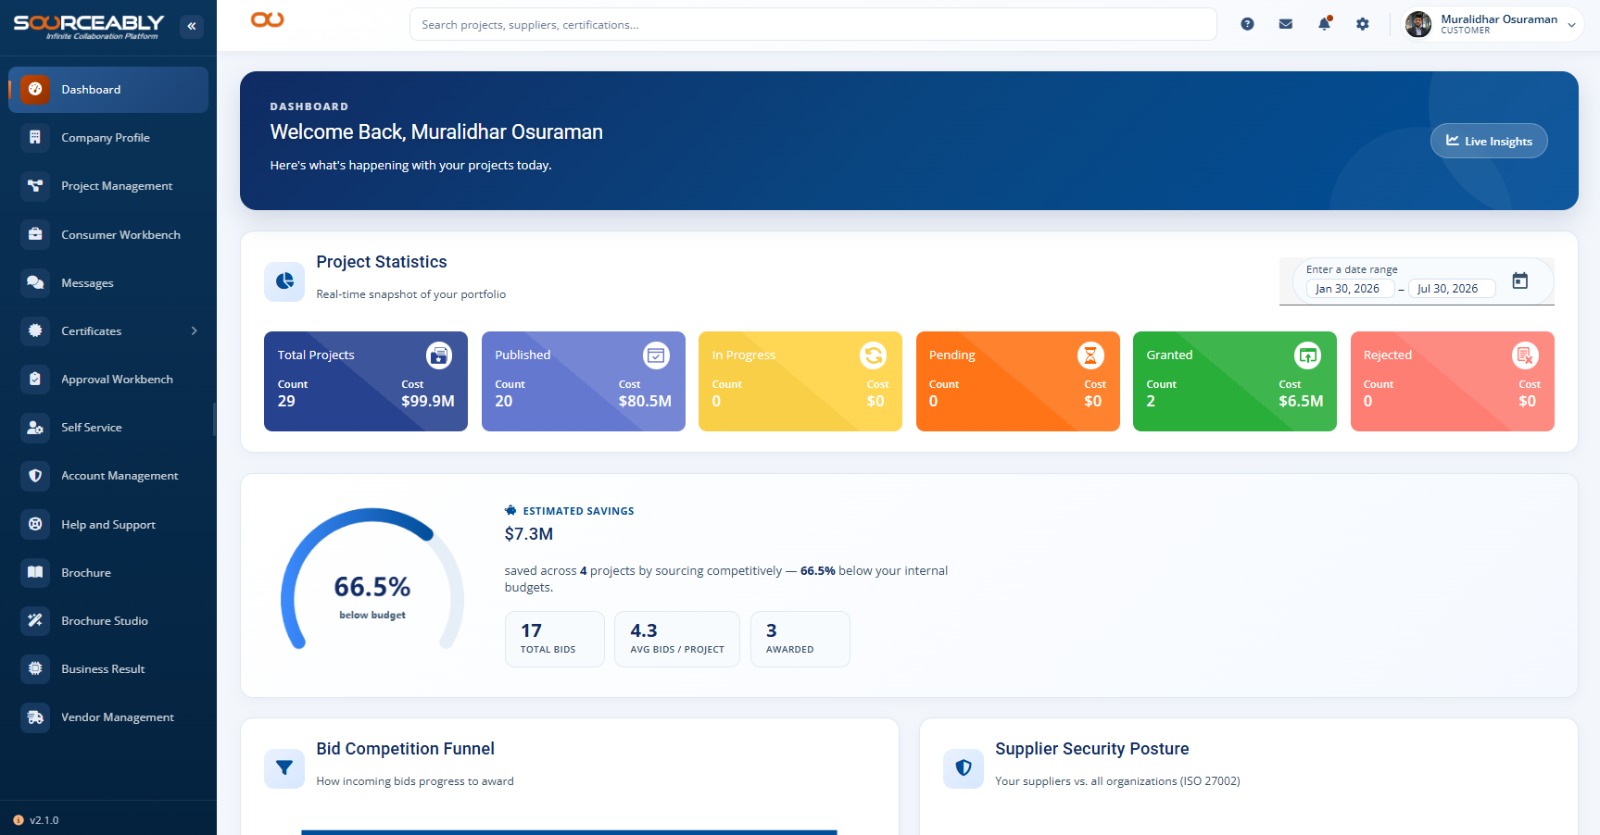Open Self Service page
1600x835 pixels.
[x=108, y=428]
